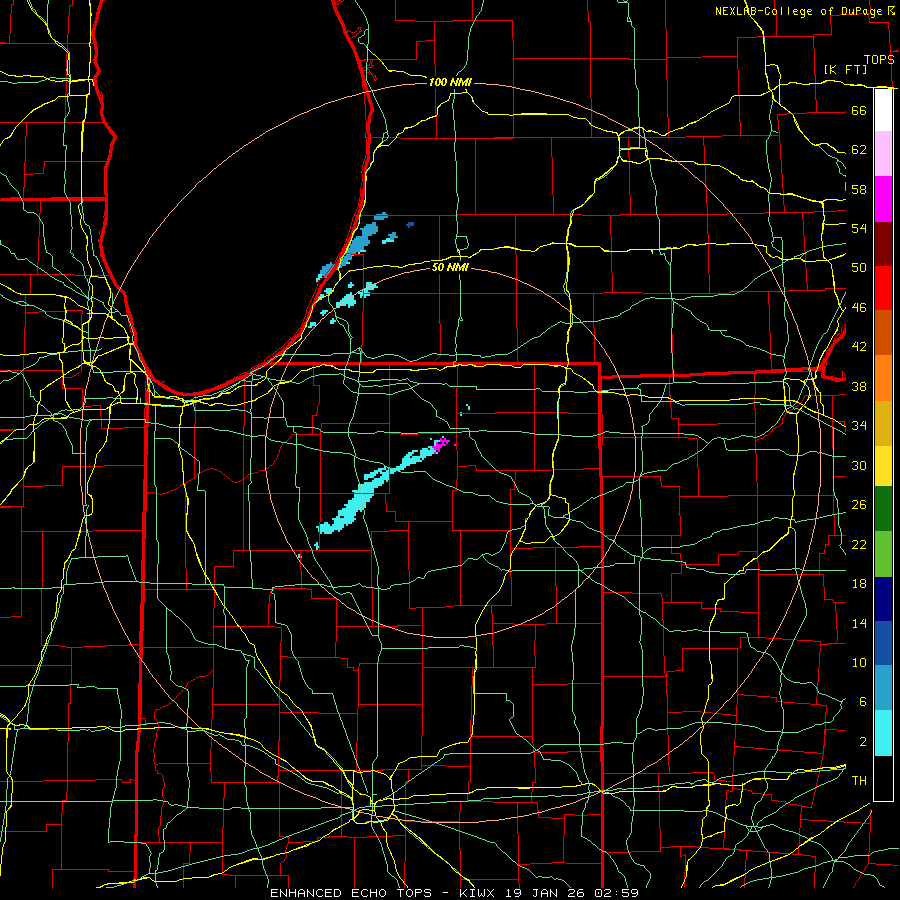This screenshot has width=900, height=900.
Task: Click the medium blue 18 kft legend swatch
Action: click(883, 642)
